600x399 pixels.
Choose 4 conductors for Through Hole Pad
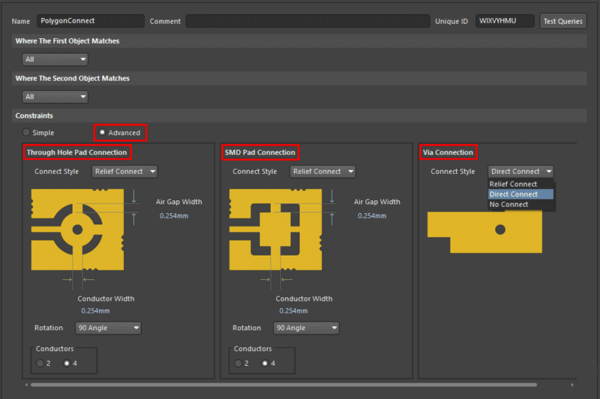point(67,363)
